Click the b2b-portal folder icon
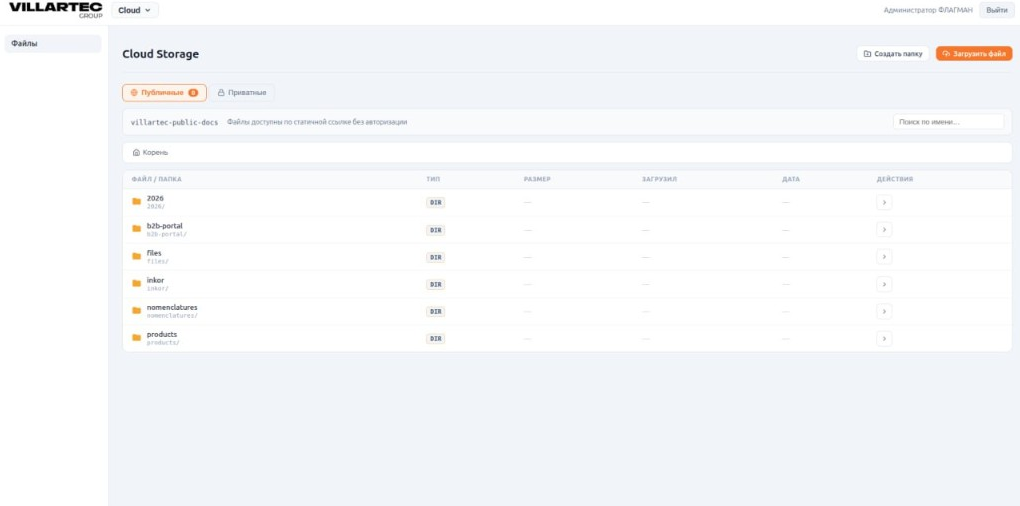This screenshot has height=506, width=1020. tap(137, 229)
